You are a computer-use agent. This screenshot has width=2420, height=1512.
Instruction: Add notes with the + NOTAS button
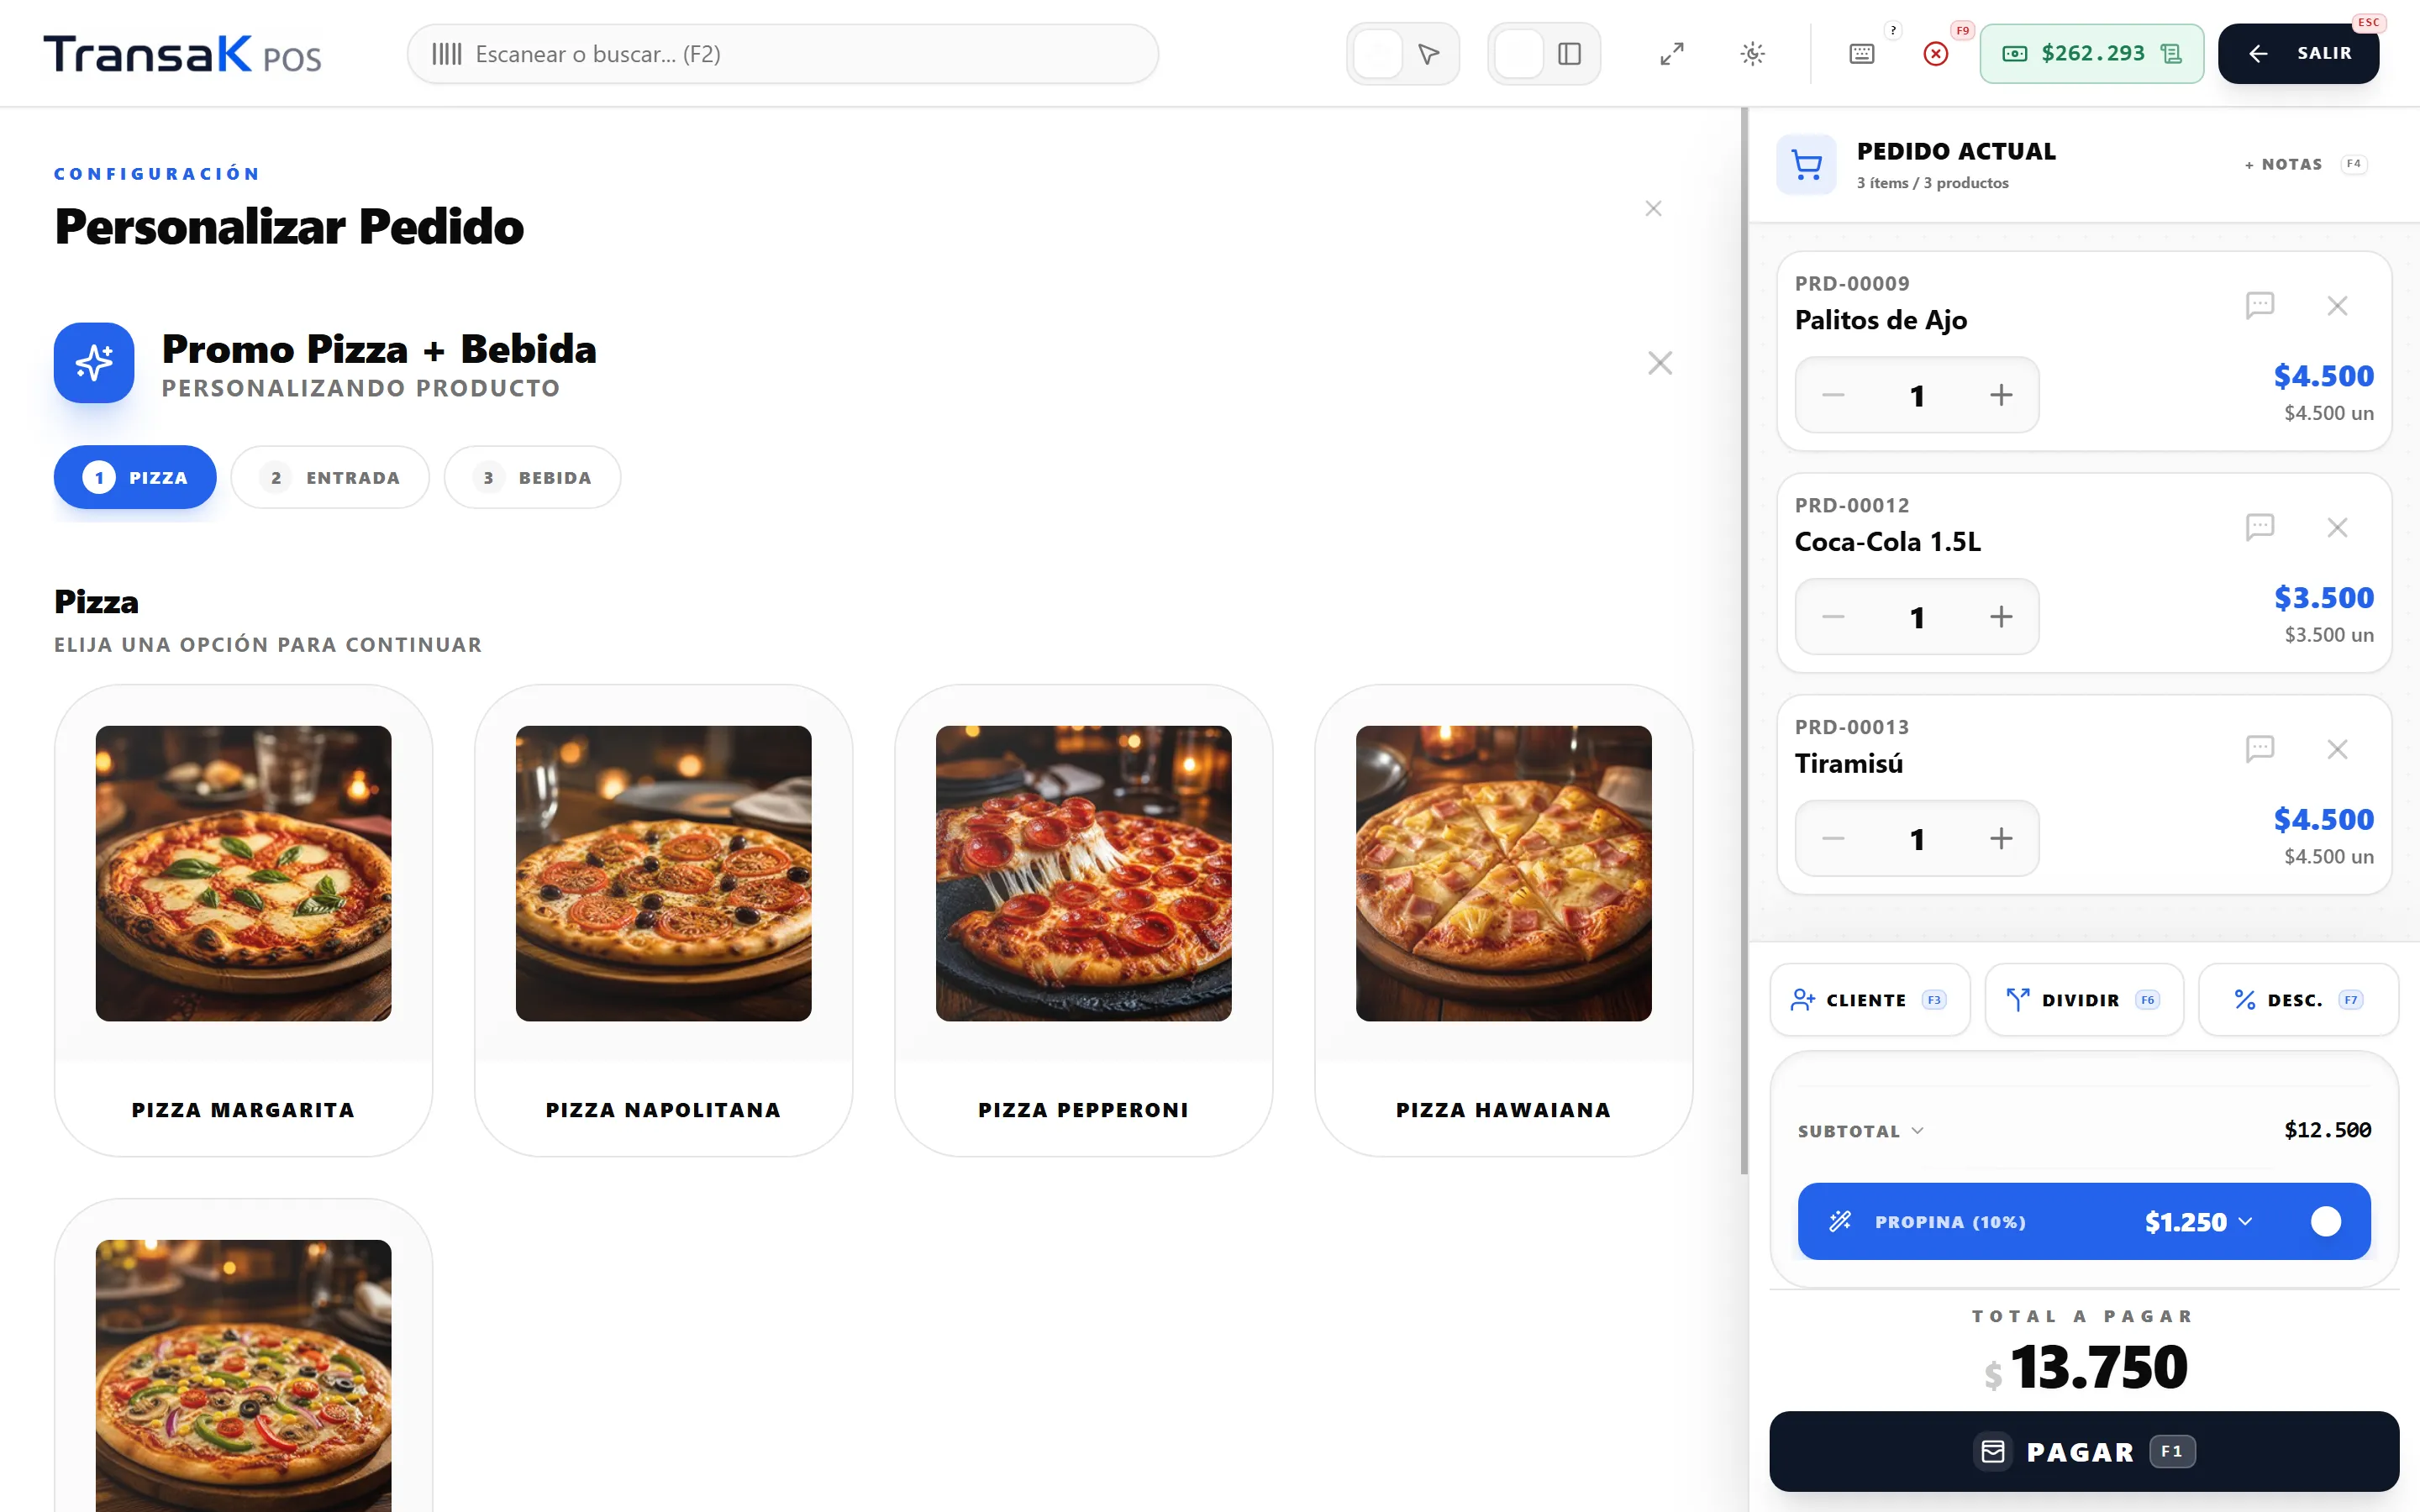[x=2305, y=164]
